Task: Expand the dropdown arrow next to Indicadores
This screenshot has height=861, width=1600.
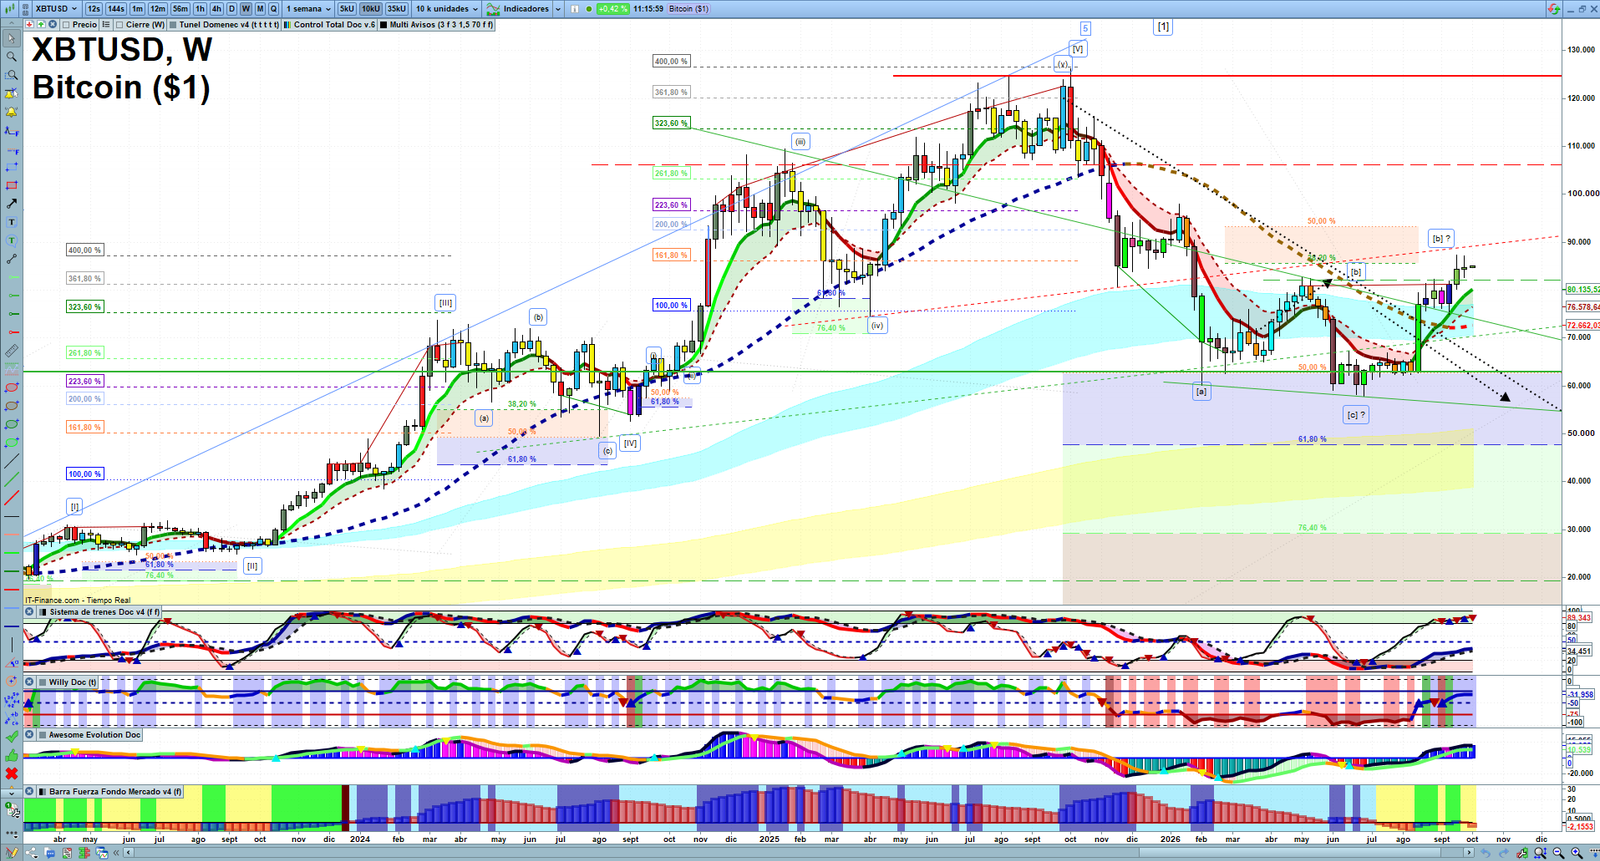Action: pos(557,9)
